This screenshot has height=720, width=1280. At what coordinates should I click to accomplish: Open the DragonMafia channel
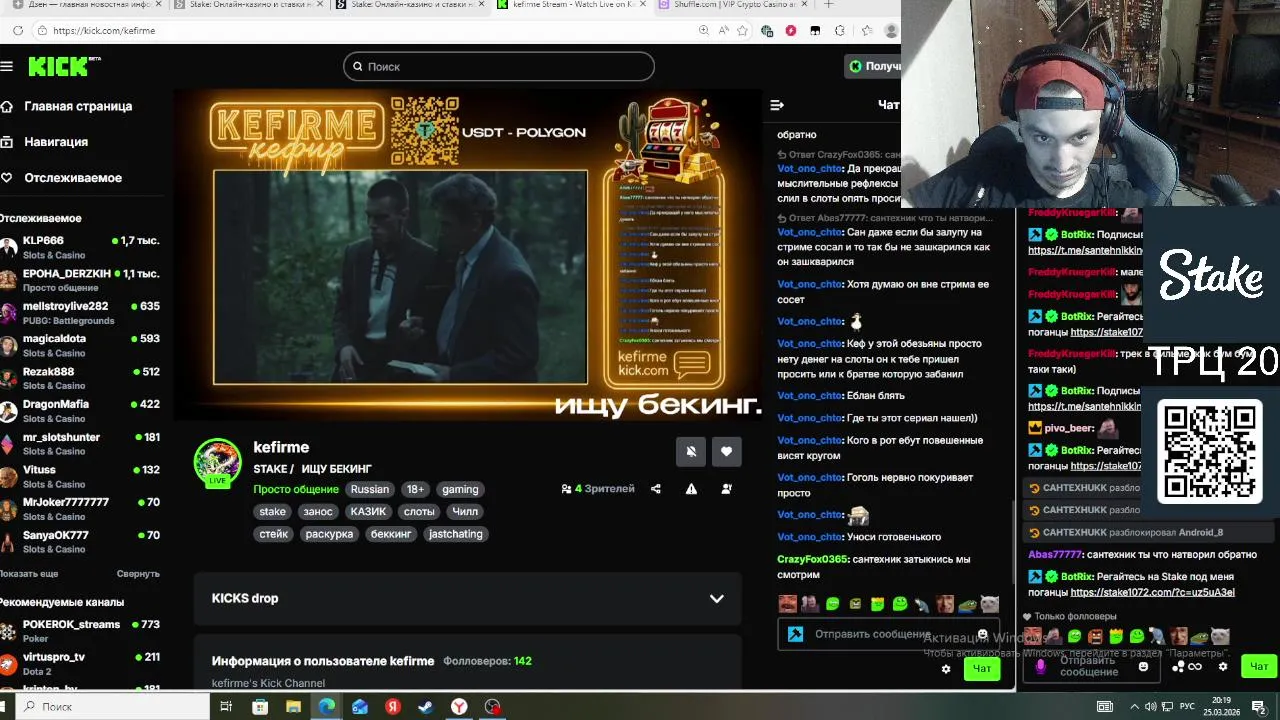80,411
